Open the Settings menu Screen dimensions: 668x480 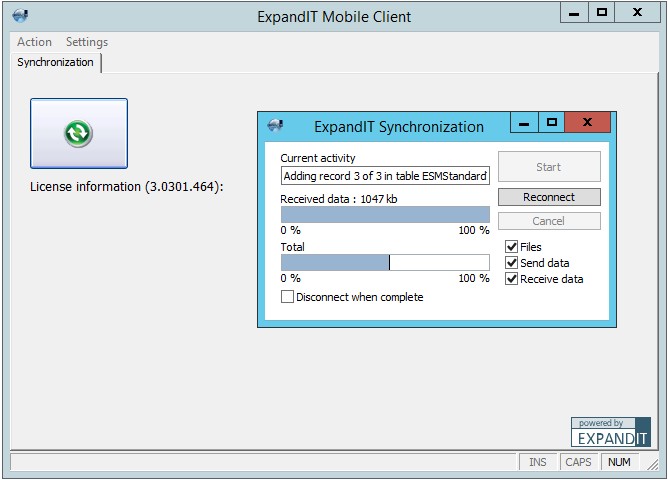(x=87, y=42)
